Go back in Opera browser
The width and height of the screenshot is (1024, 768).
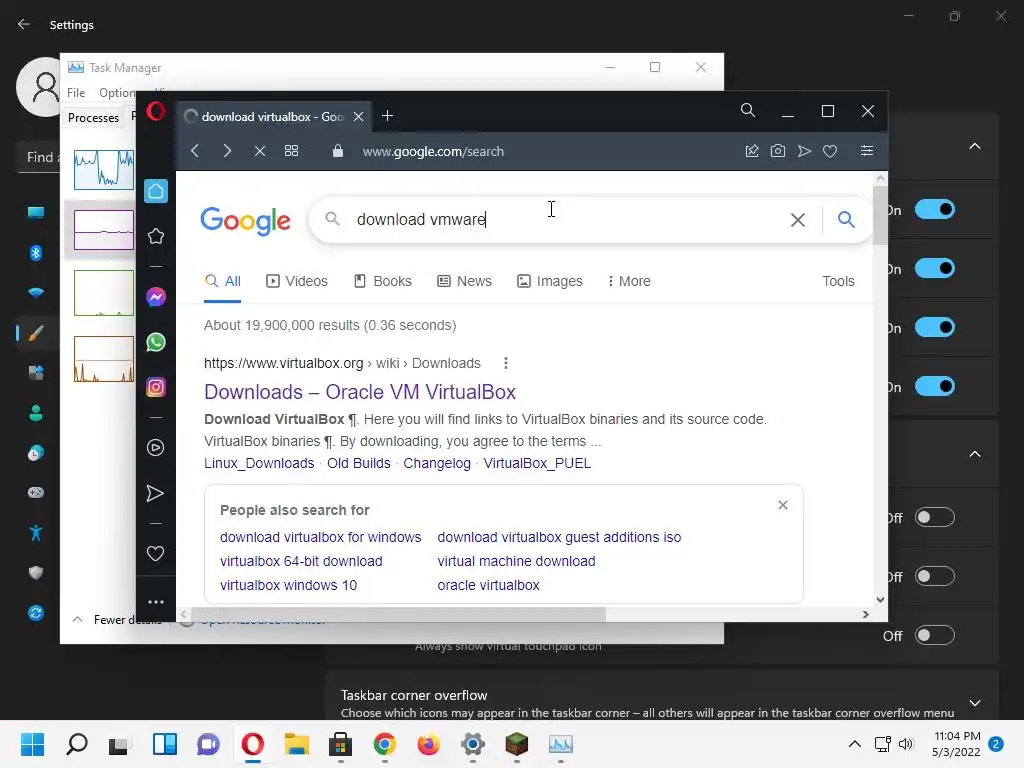tap(195, 151)
